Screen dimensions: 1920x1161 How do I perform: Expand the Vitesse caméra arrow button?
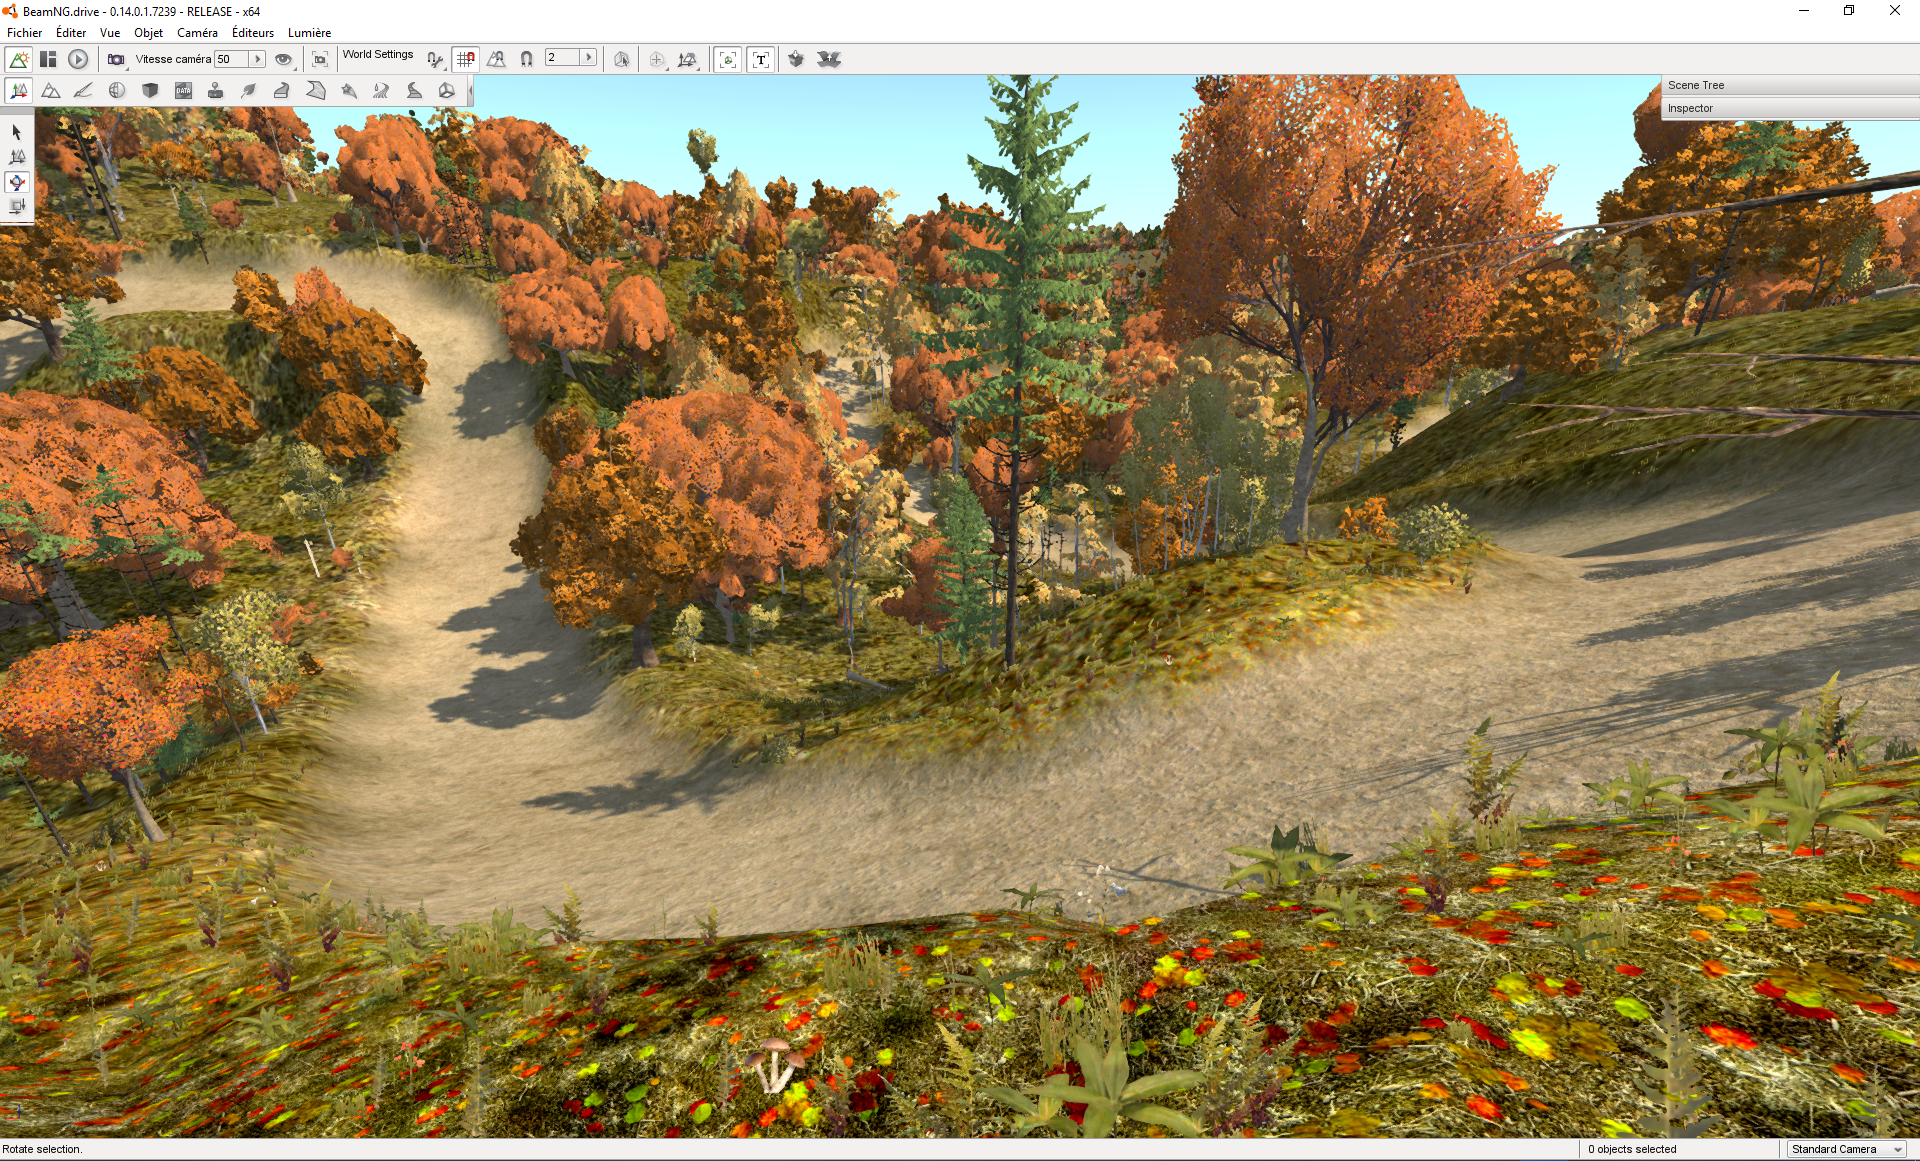tap(257, 59)
